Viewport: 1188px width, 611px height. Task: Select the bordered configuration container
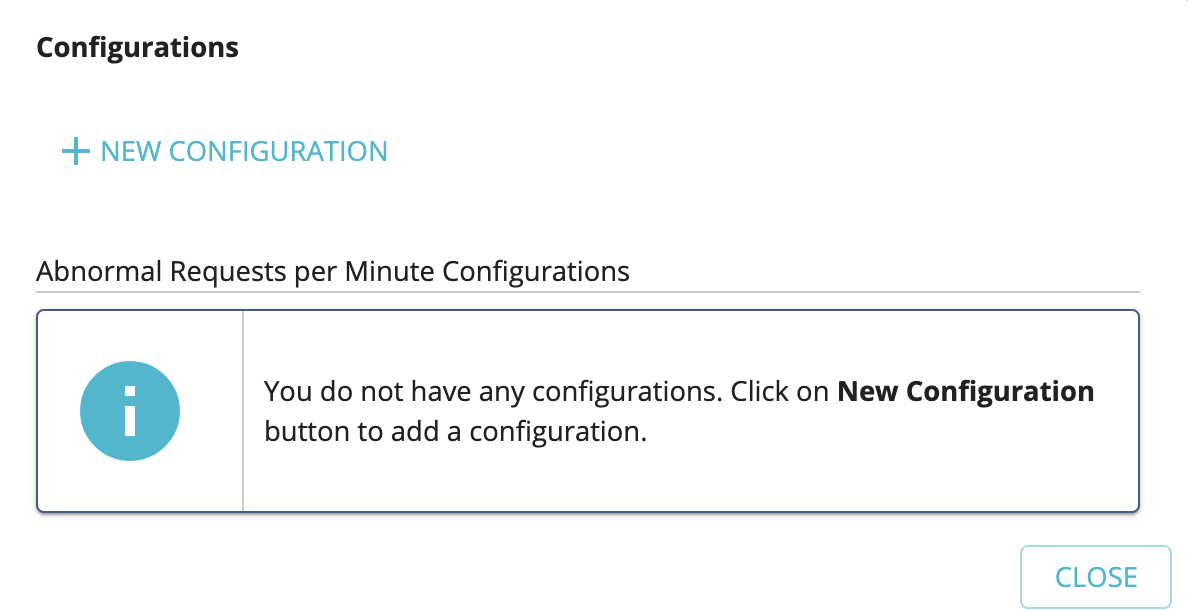(x=594, y=410)
